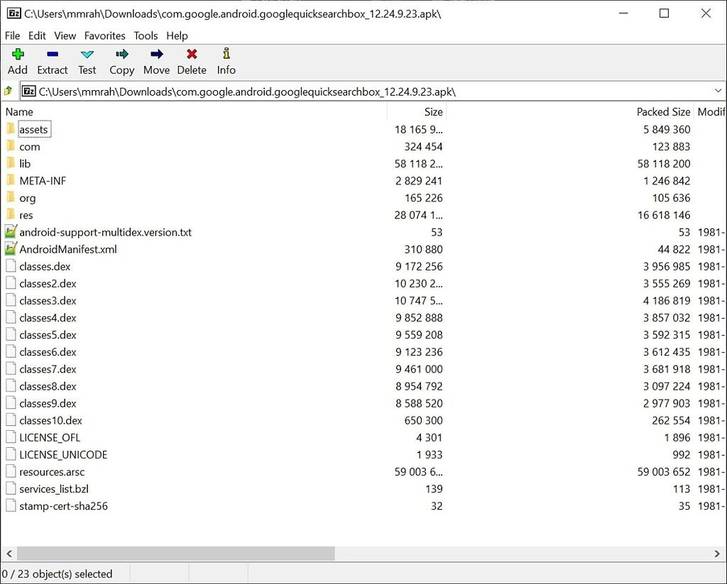The height and width of the screenshot is (584, 727).
Task: Maximize the 7-Zip window
Action: (664, 13)
